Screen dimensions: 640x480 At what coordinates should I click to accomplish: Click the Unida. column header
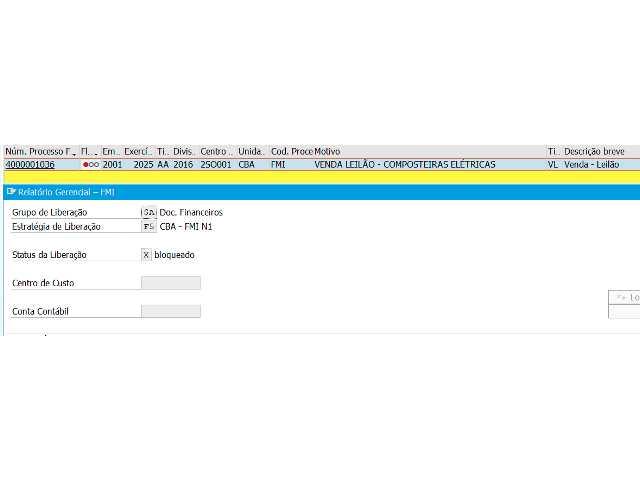coord(251,151)
